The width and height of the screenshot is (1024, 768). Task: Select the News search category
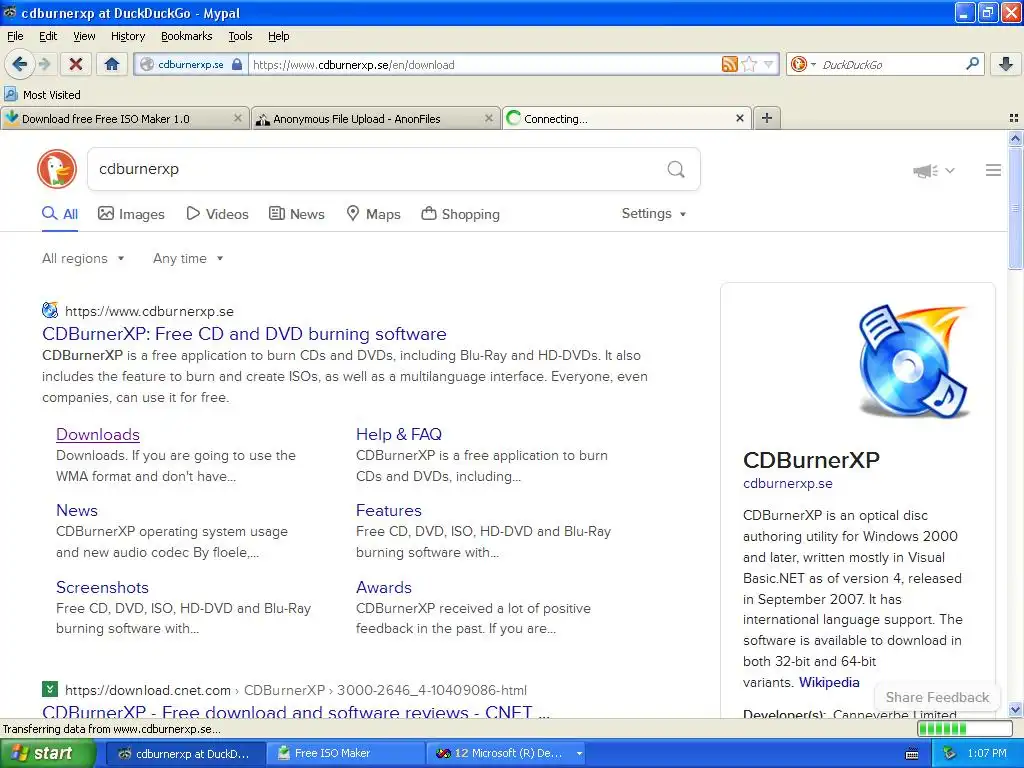297,214
